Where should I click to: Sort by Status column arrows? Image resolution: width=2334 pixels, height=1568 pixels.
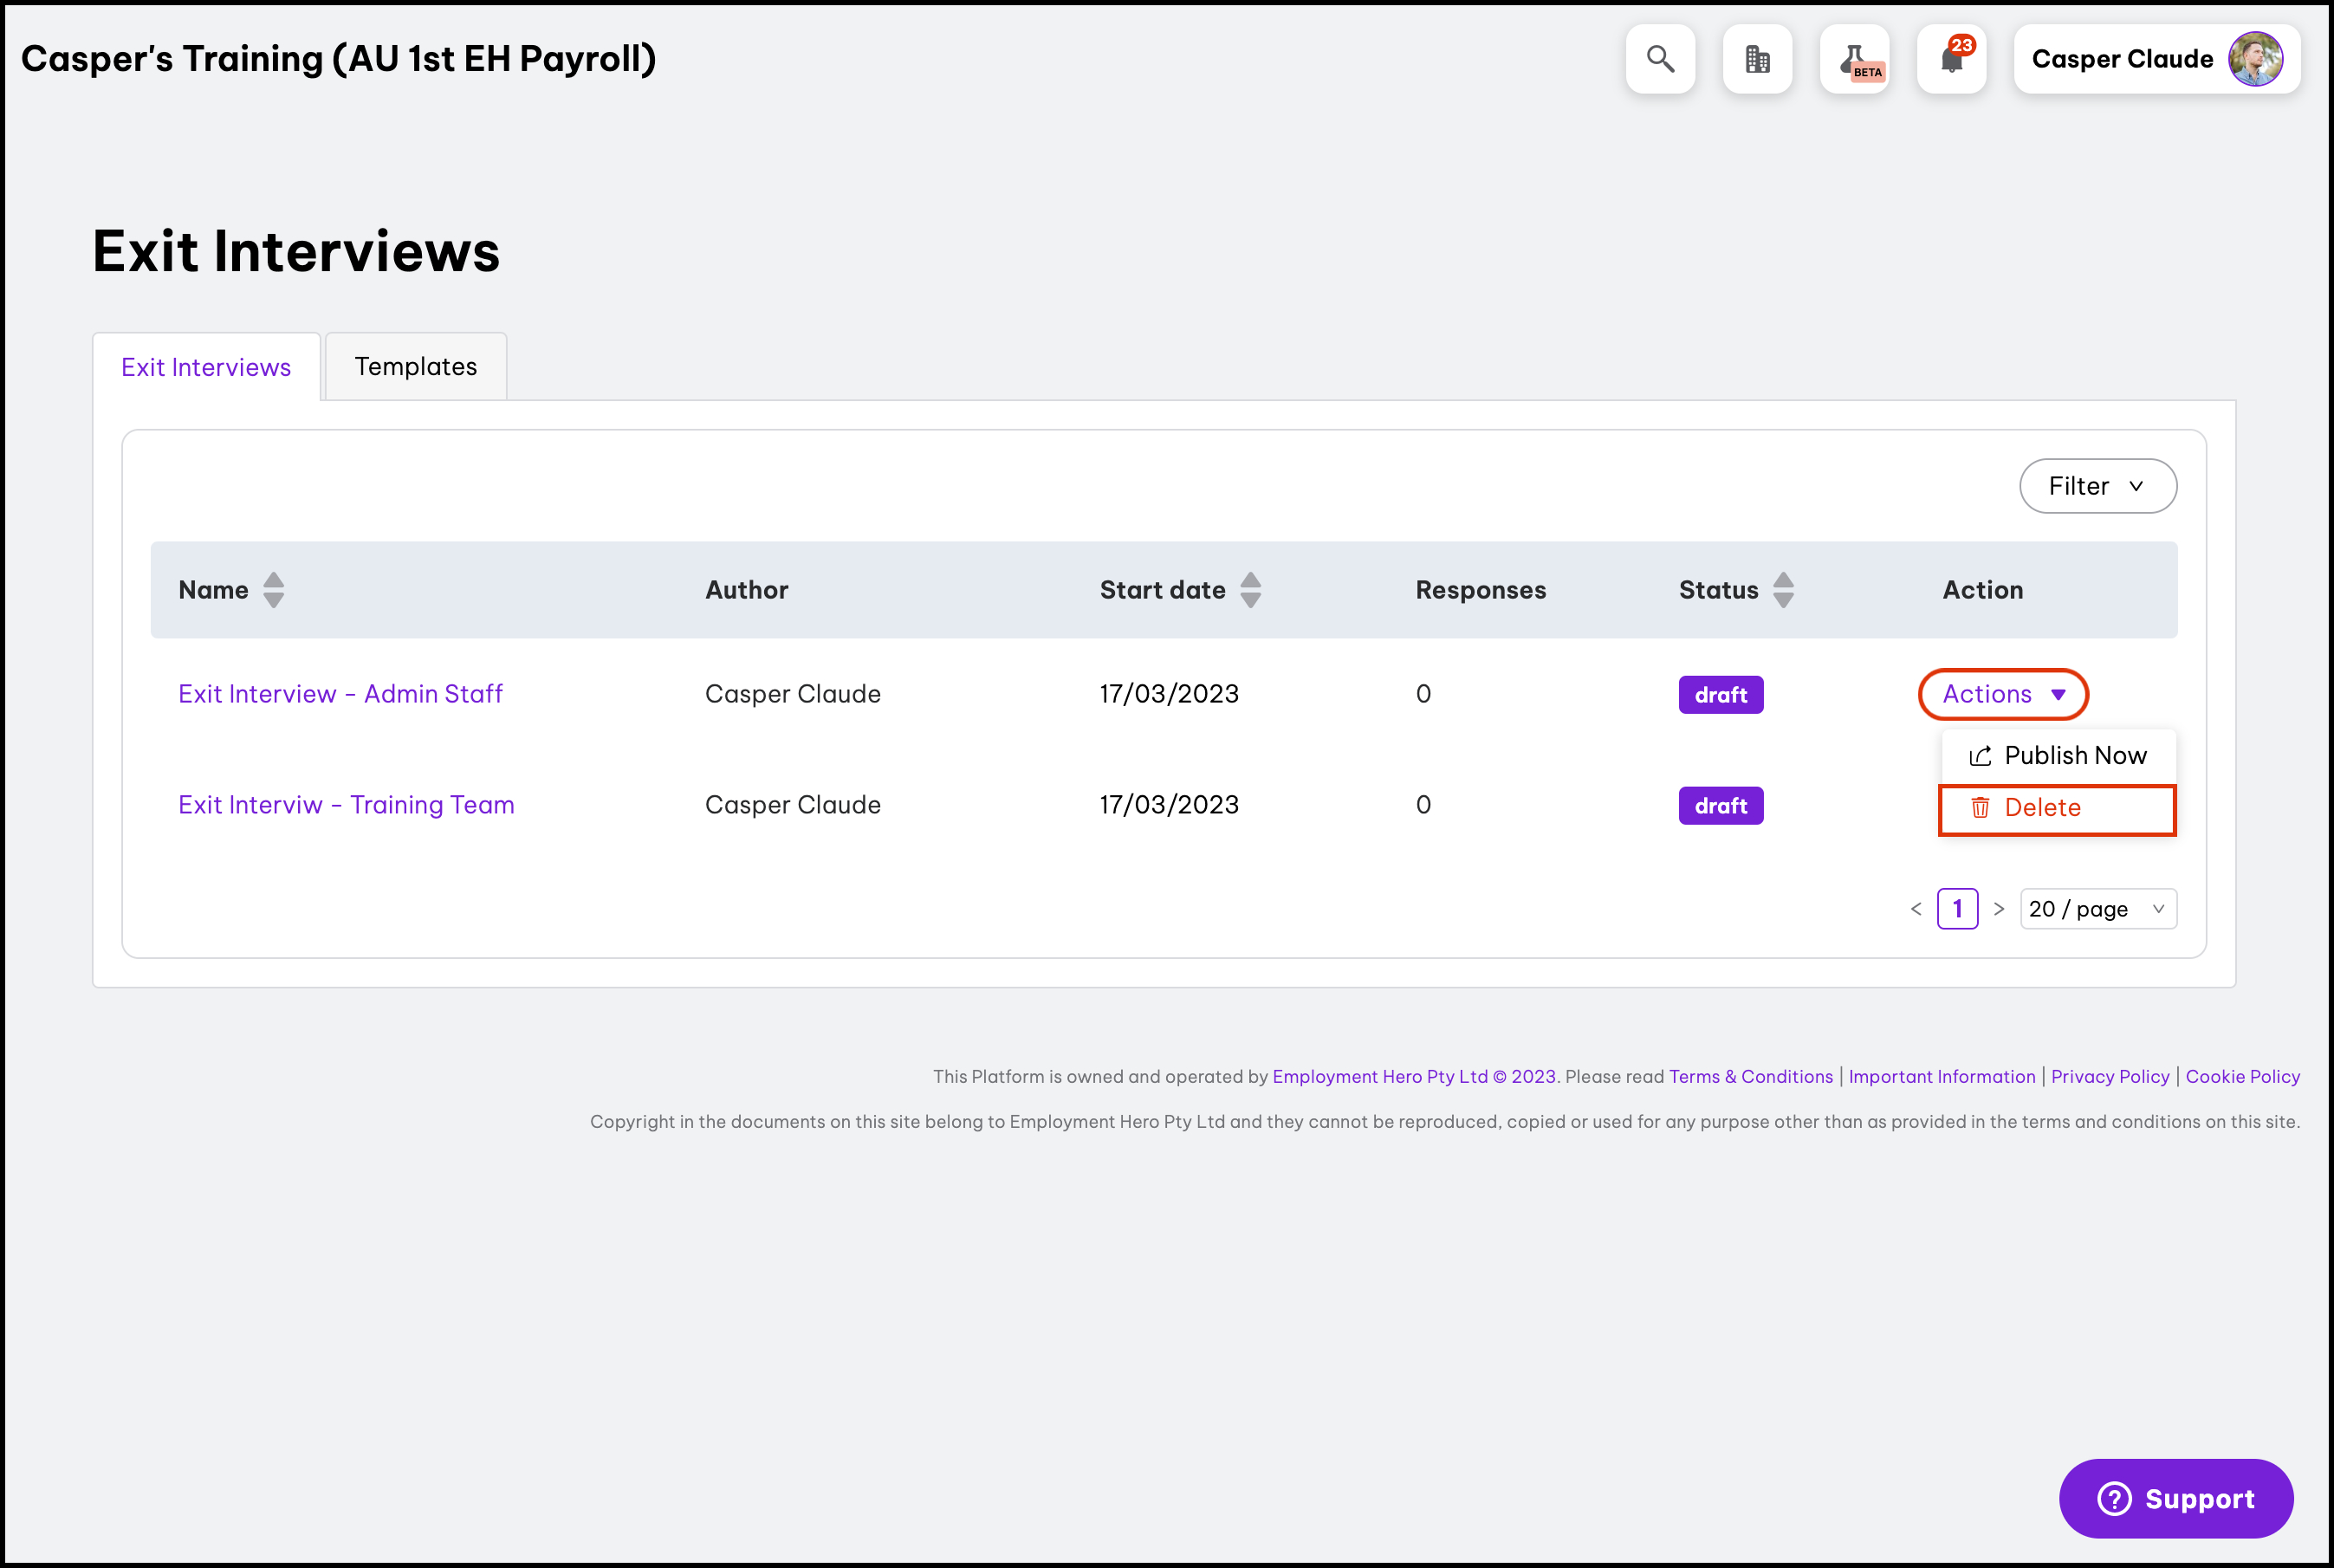coord(1783,590)
